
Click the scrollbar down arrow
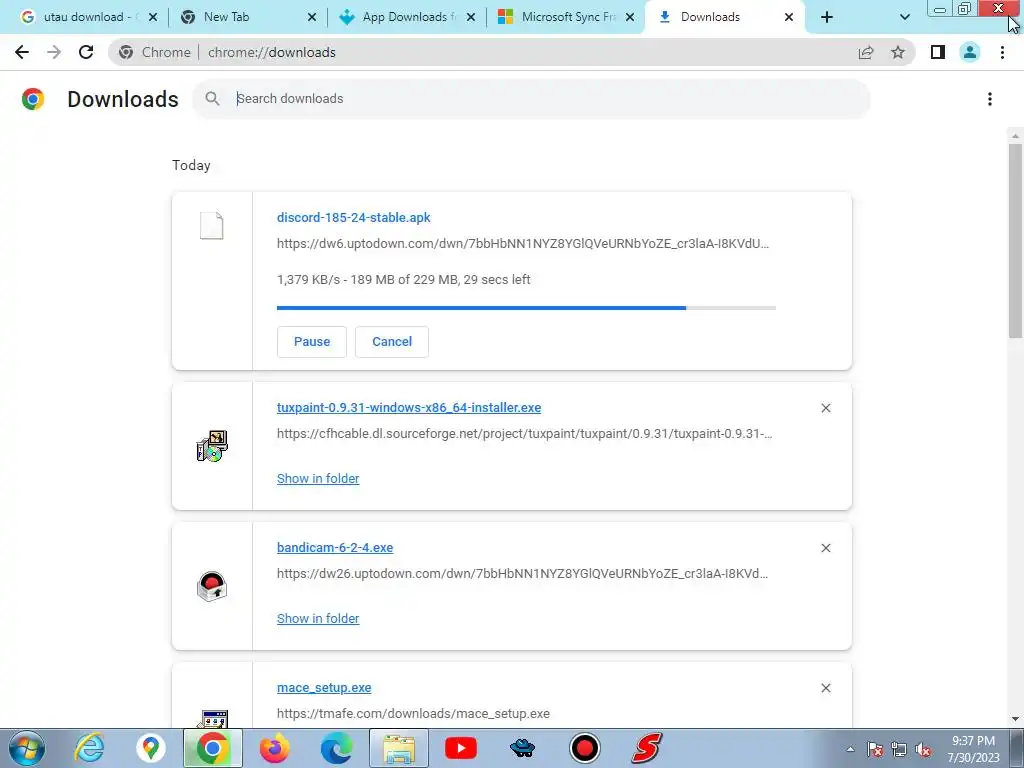(x=1015, y=719)
